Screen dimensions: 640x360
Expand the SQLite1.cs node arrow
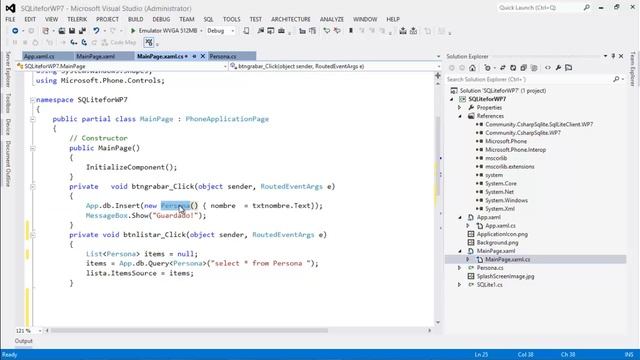pos(460,285)
